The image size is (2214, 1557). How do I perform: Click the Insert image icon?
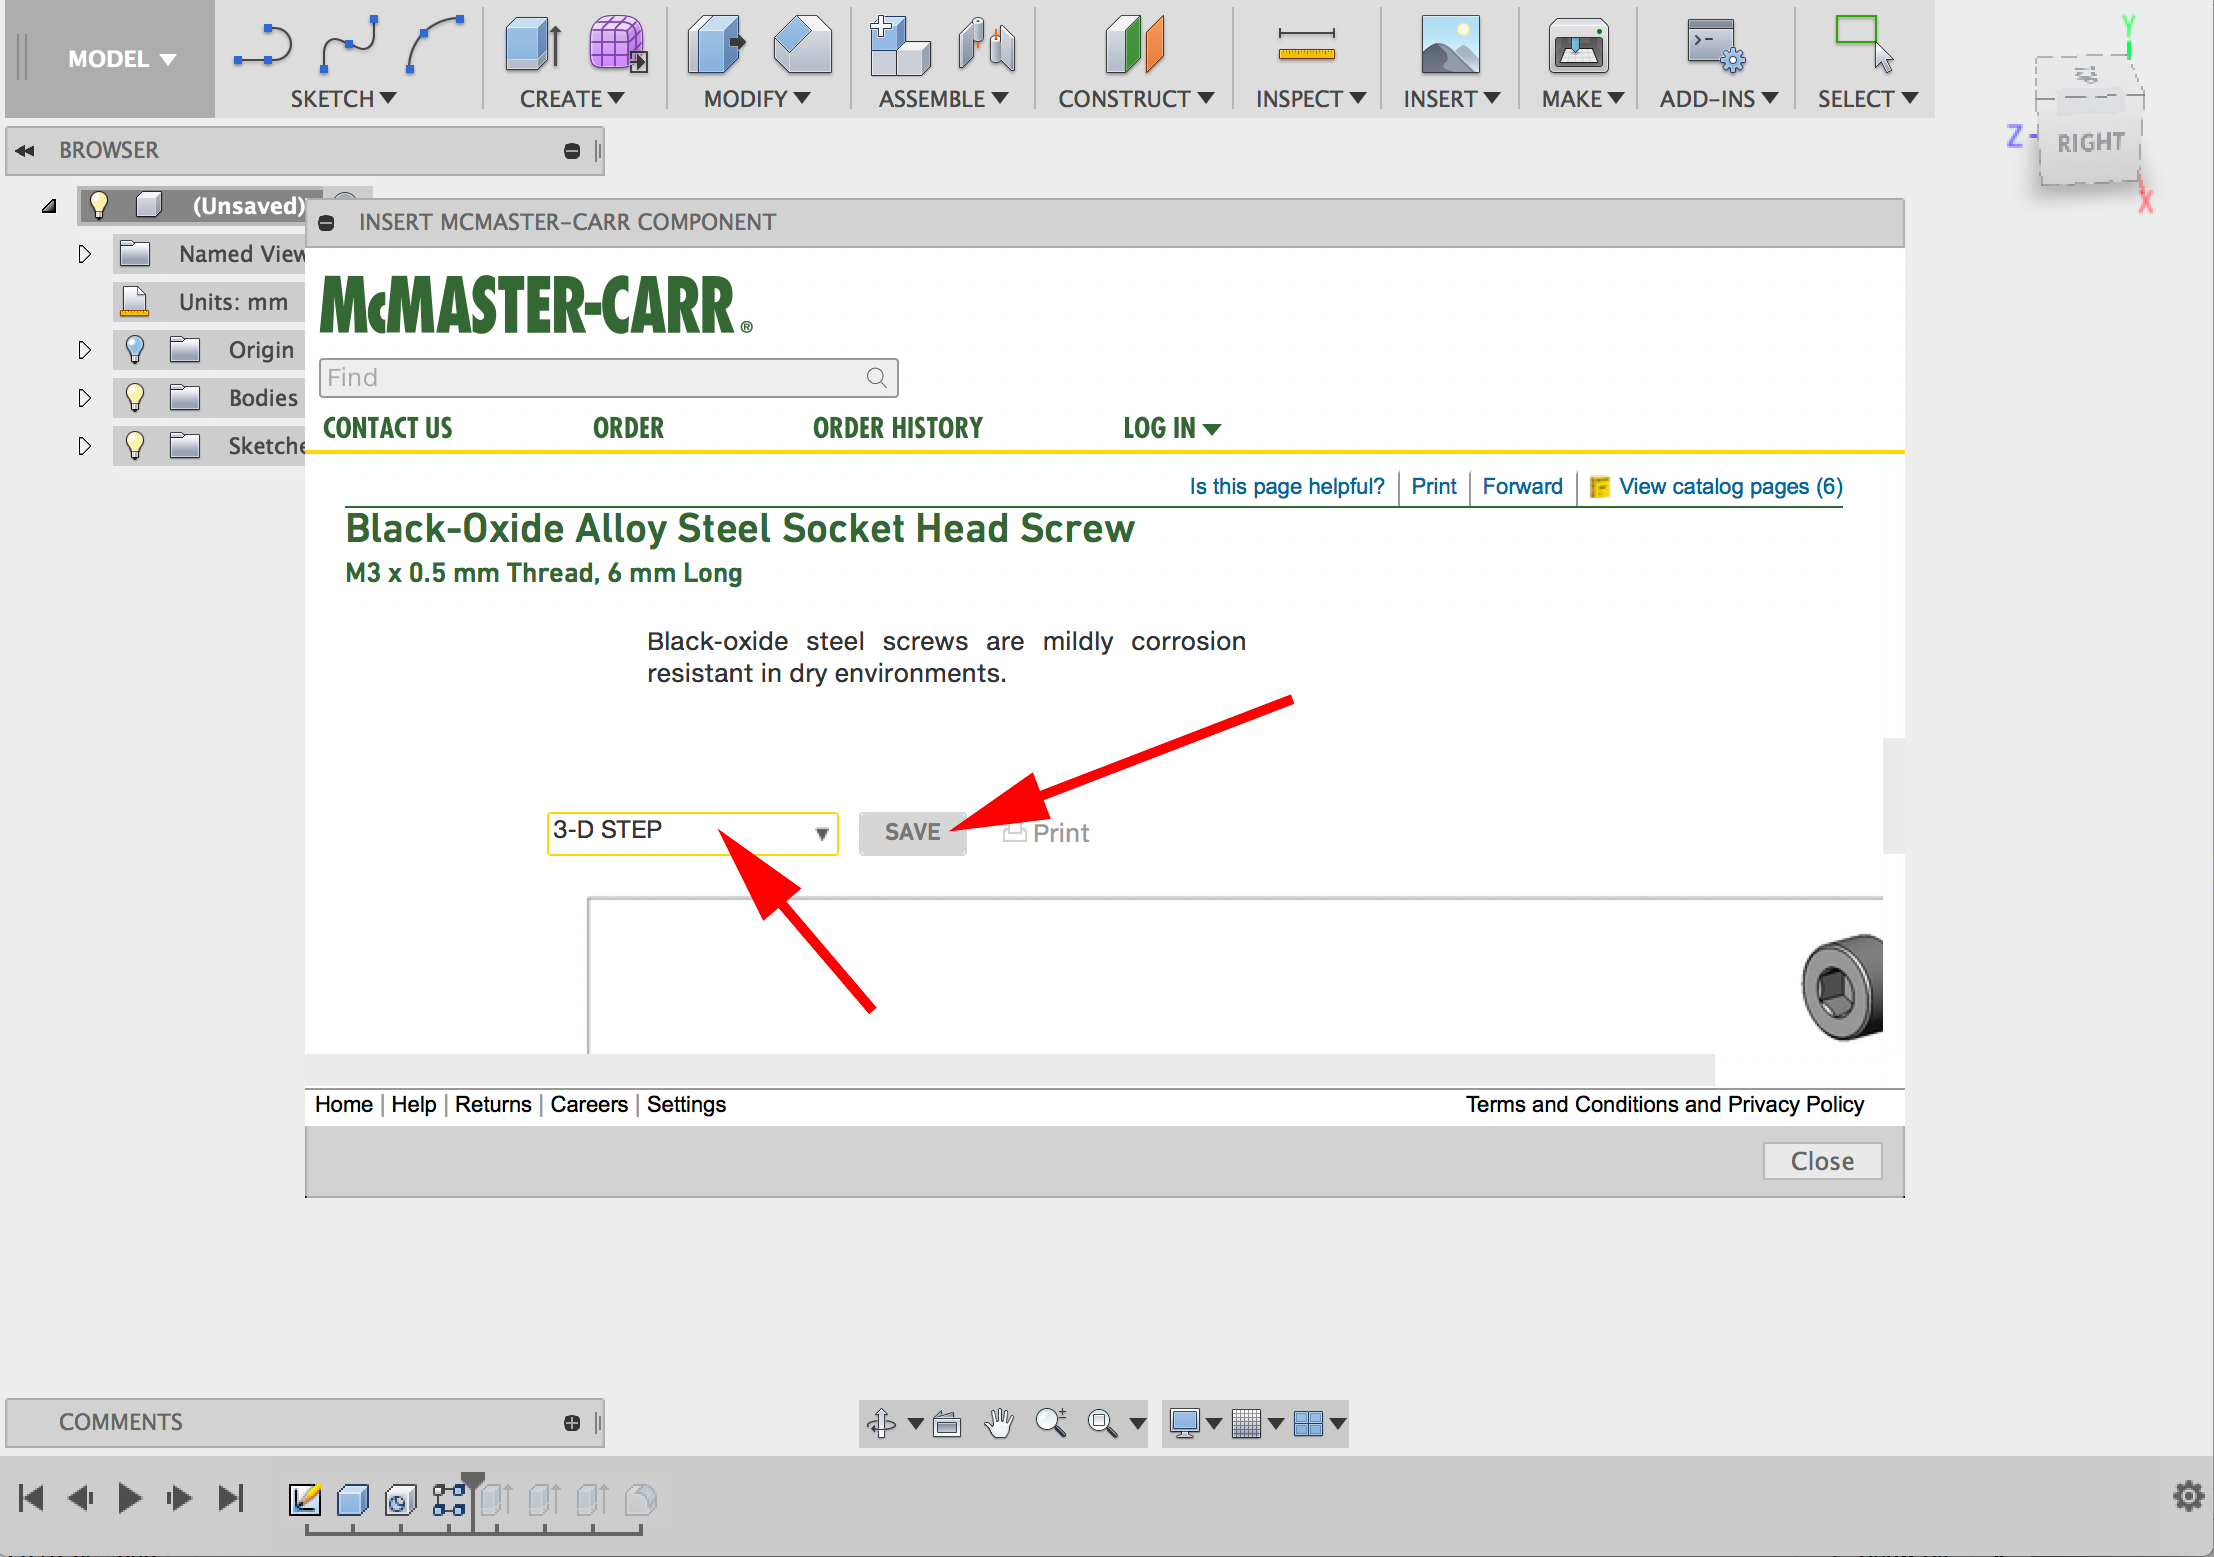click(1450, 45)
